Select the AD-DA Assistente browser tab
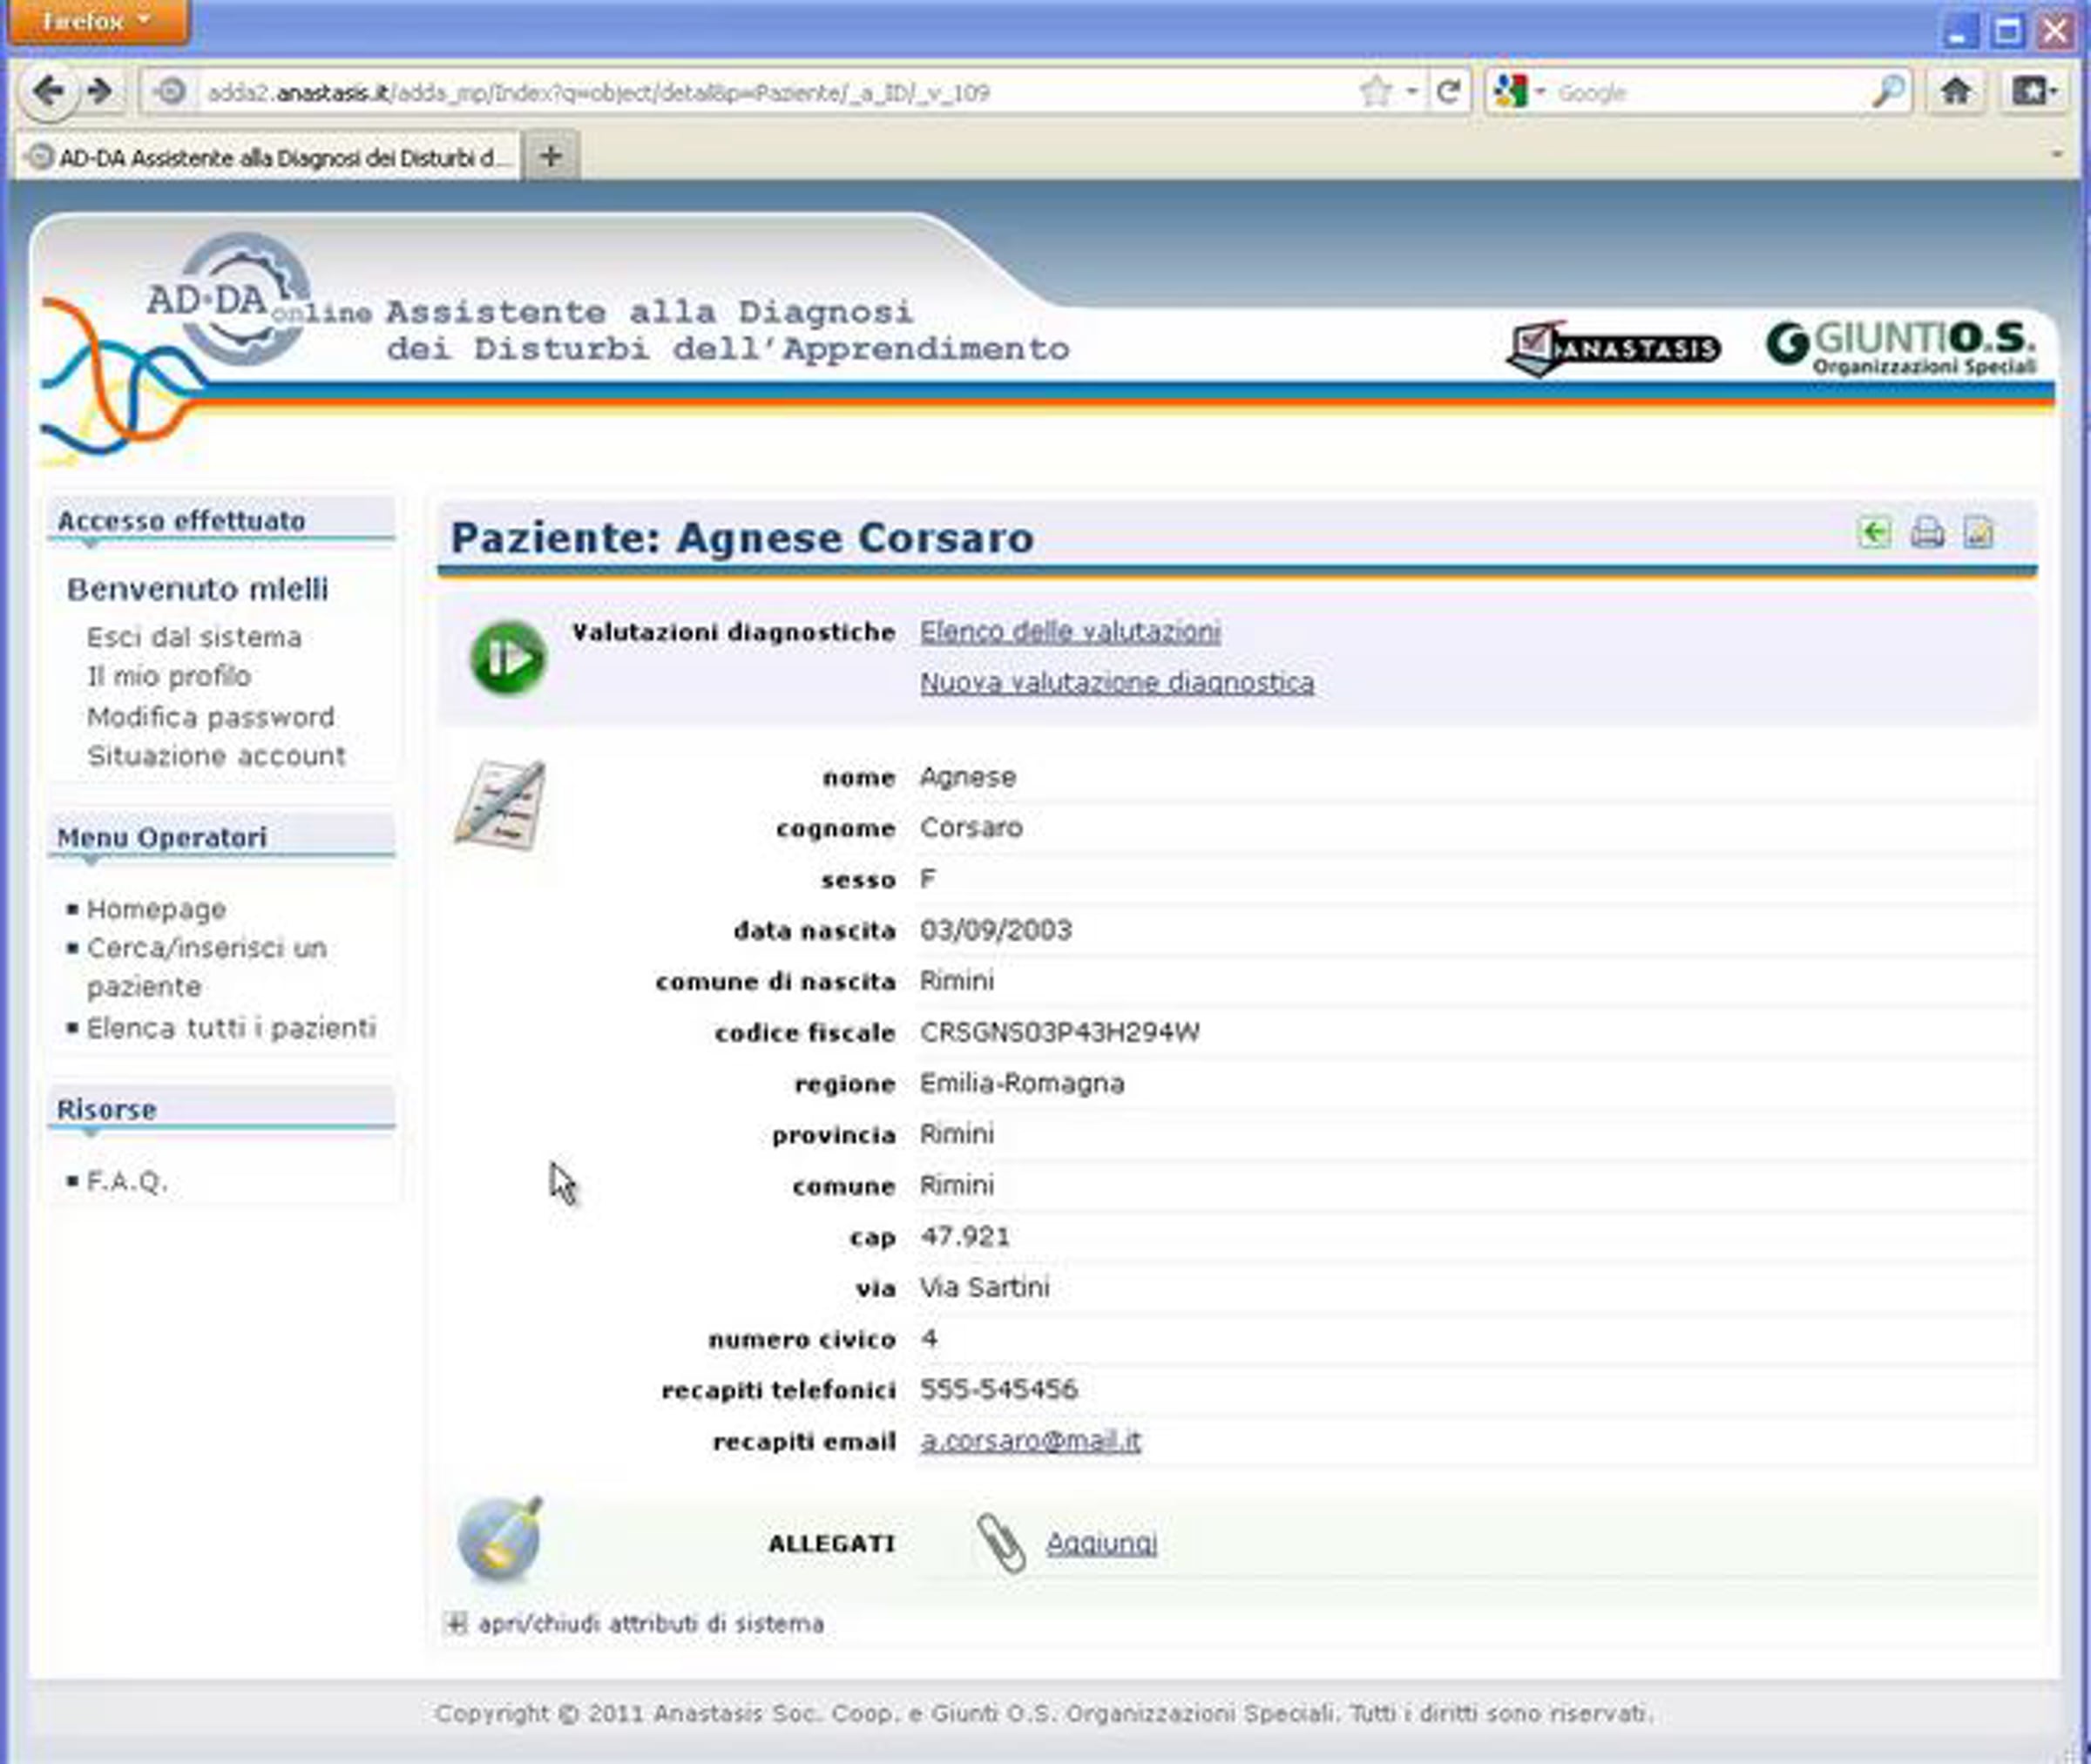This screenshot has width=2091, height=1764. [x=270, y=158]
